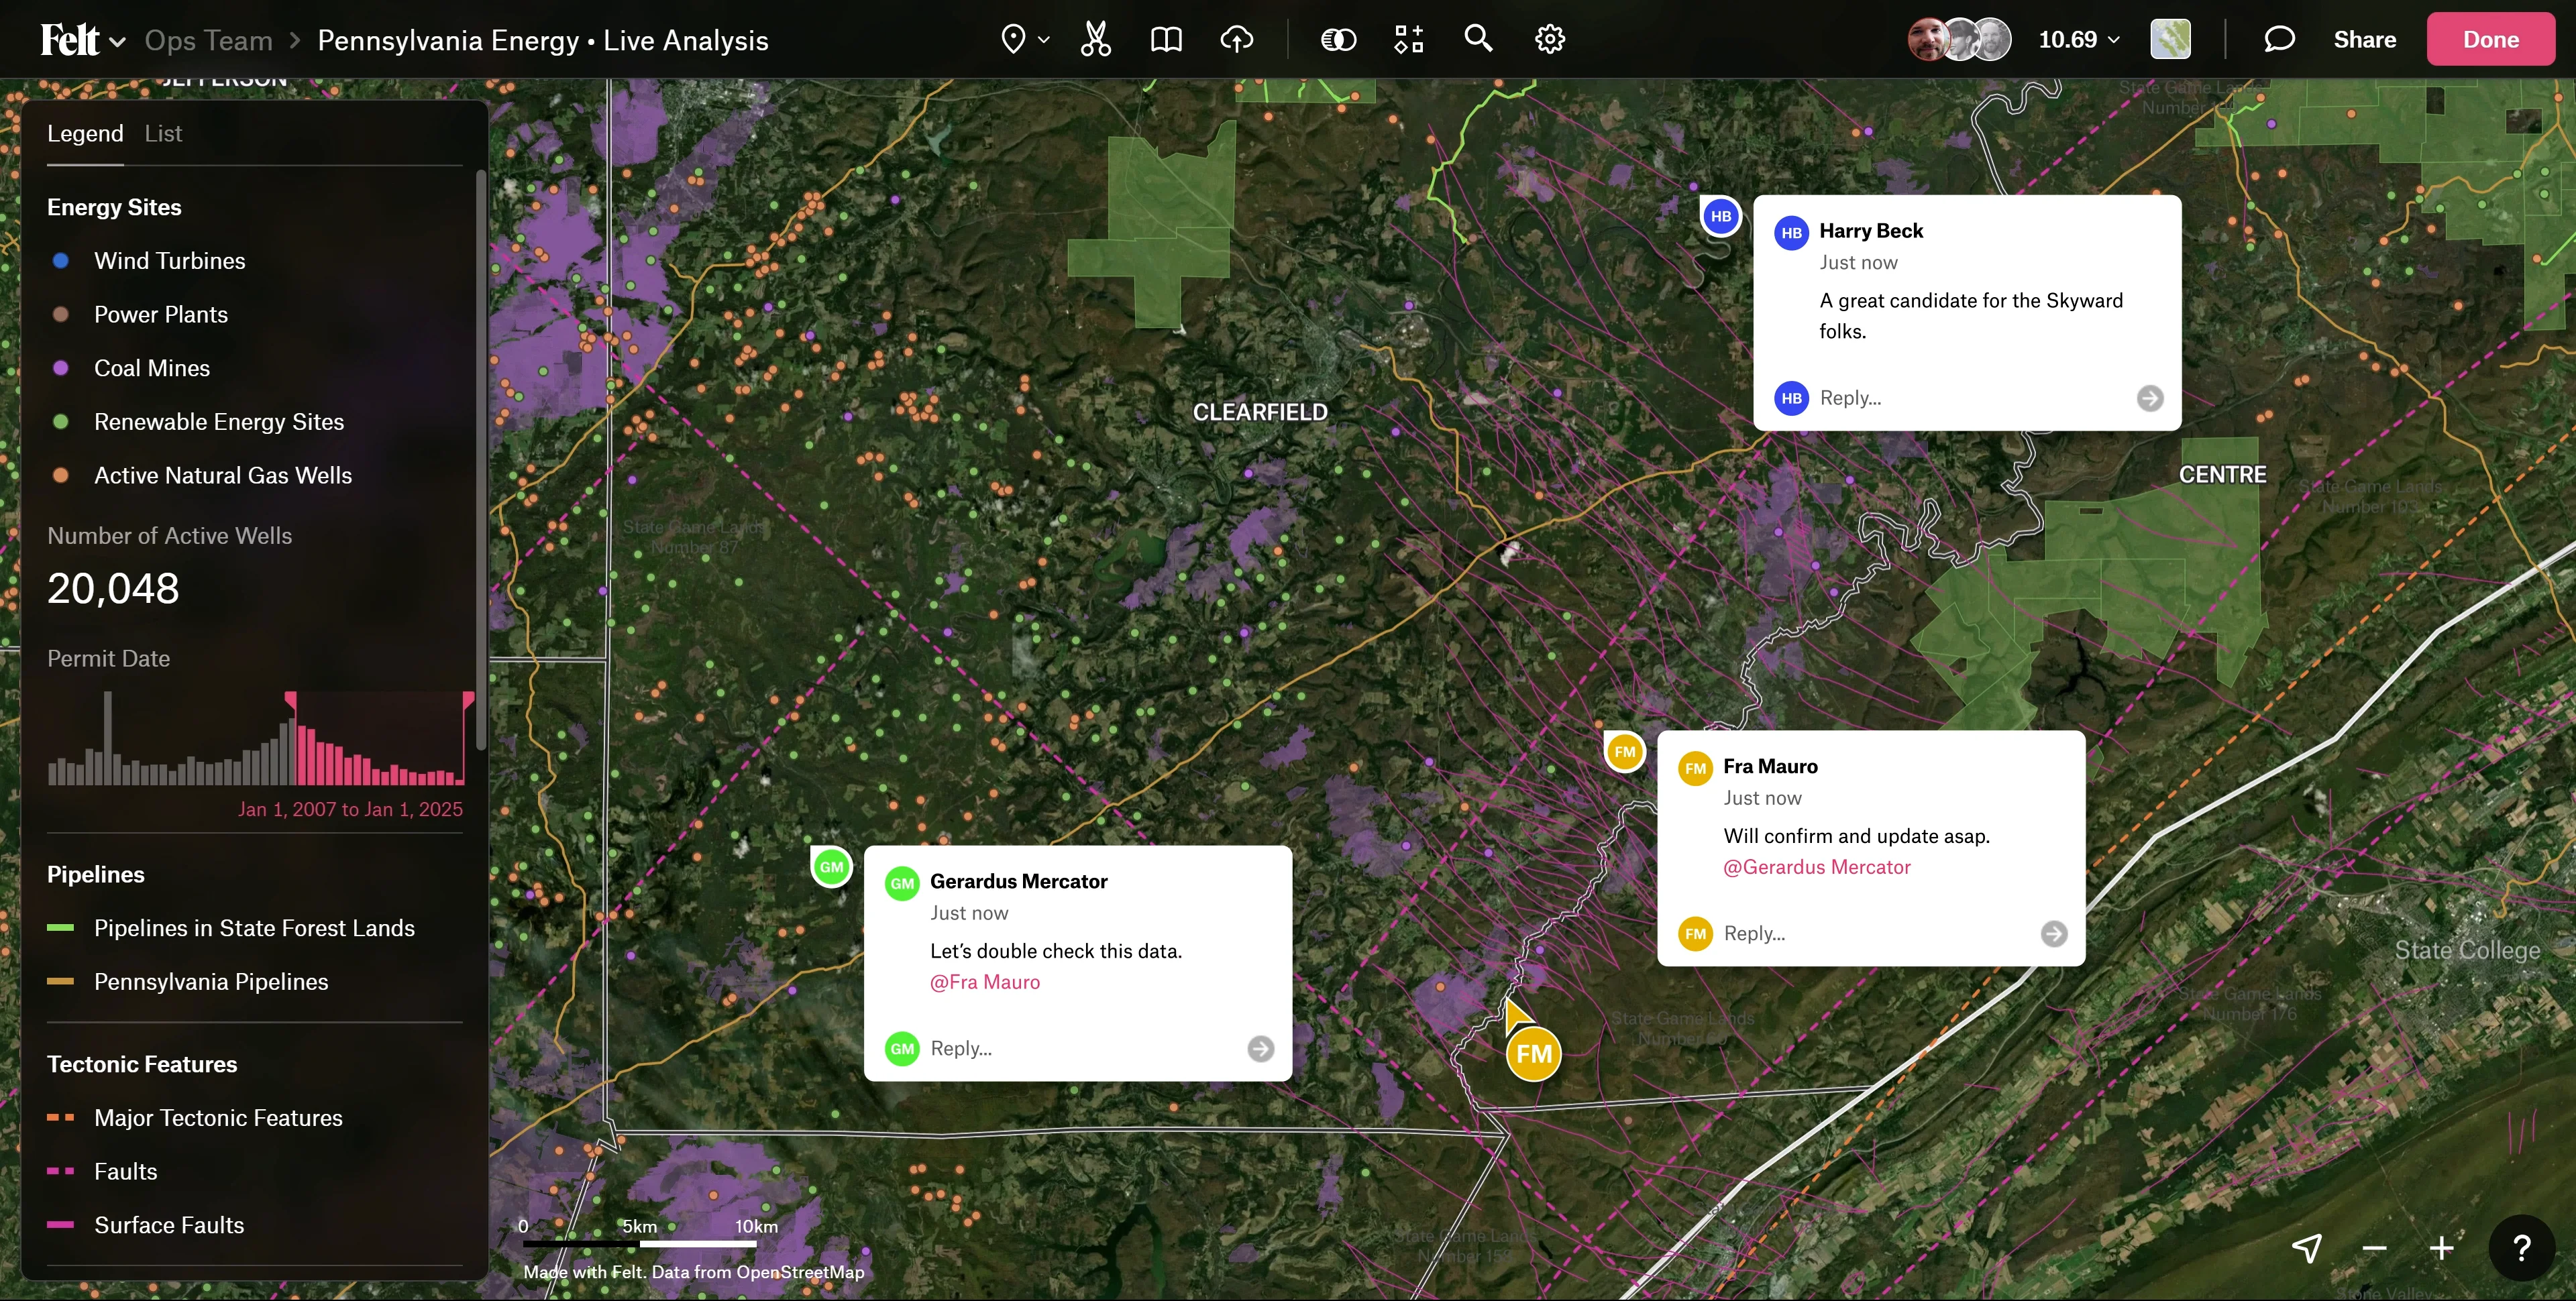
Task: Expand the pin tool dropdown arrow
Action: (x=1044, y=40)
